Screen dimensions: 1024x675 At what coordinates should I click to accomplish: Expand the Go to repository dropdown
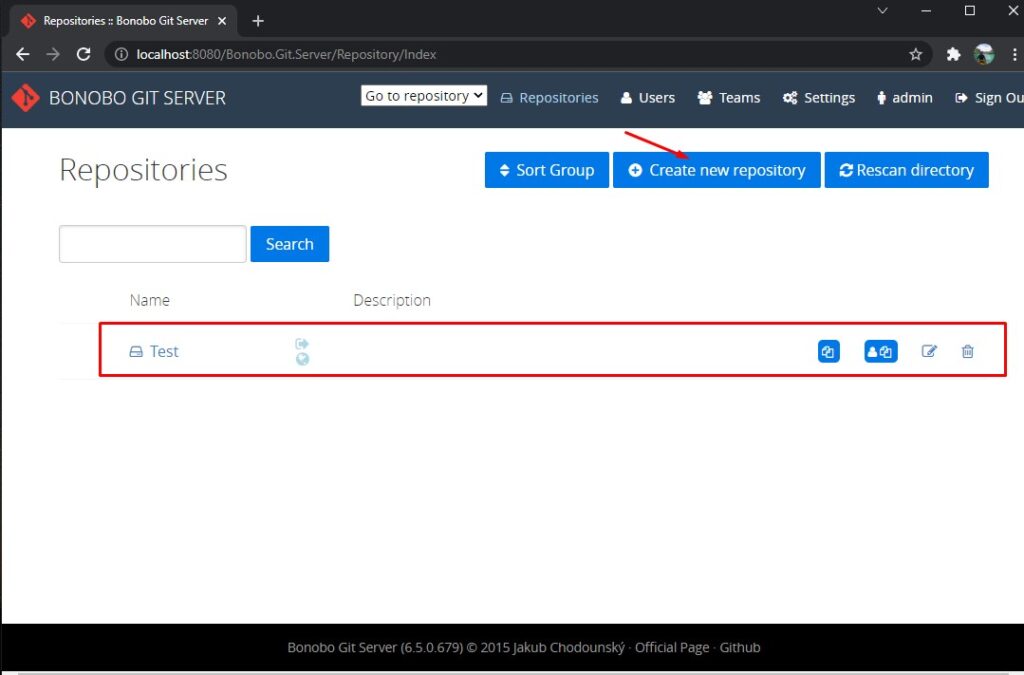[424, 95]
